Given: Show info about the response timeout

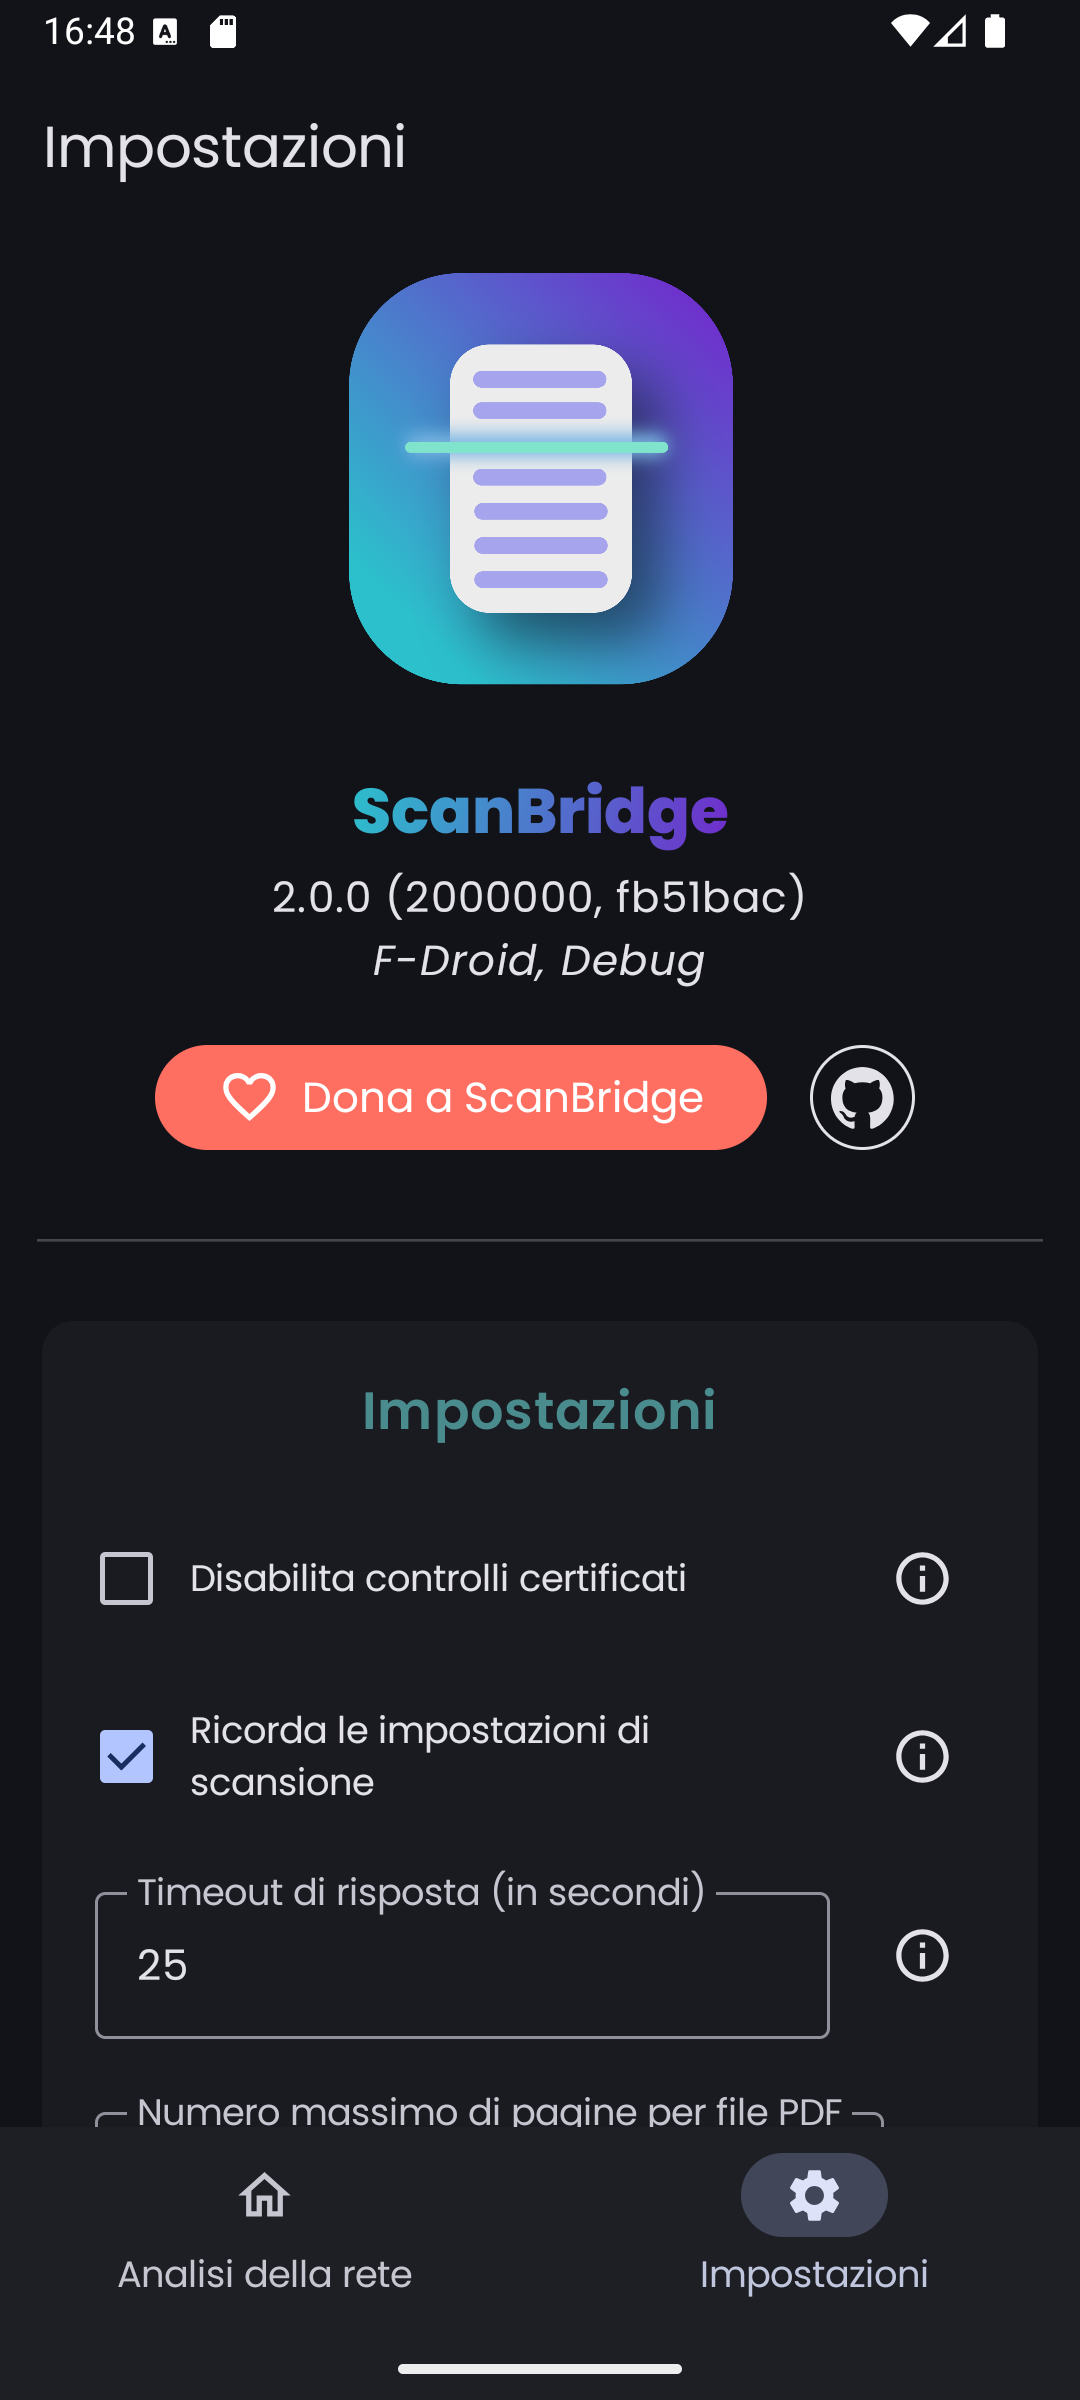Looking at the screenshot, I should pos(922,1956).
